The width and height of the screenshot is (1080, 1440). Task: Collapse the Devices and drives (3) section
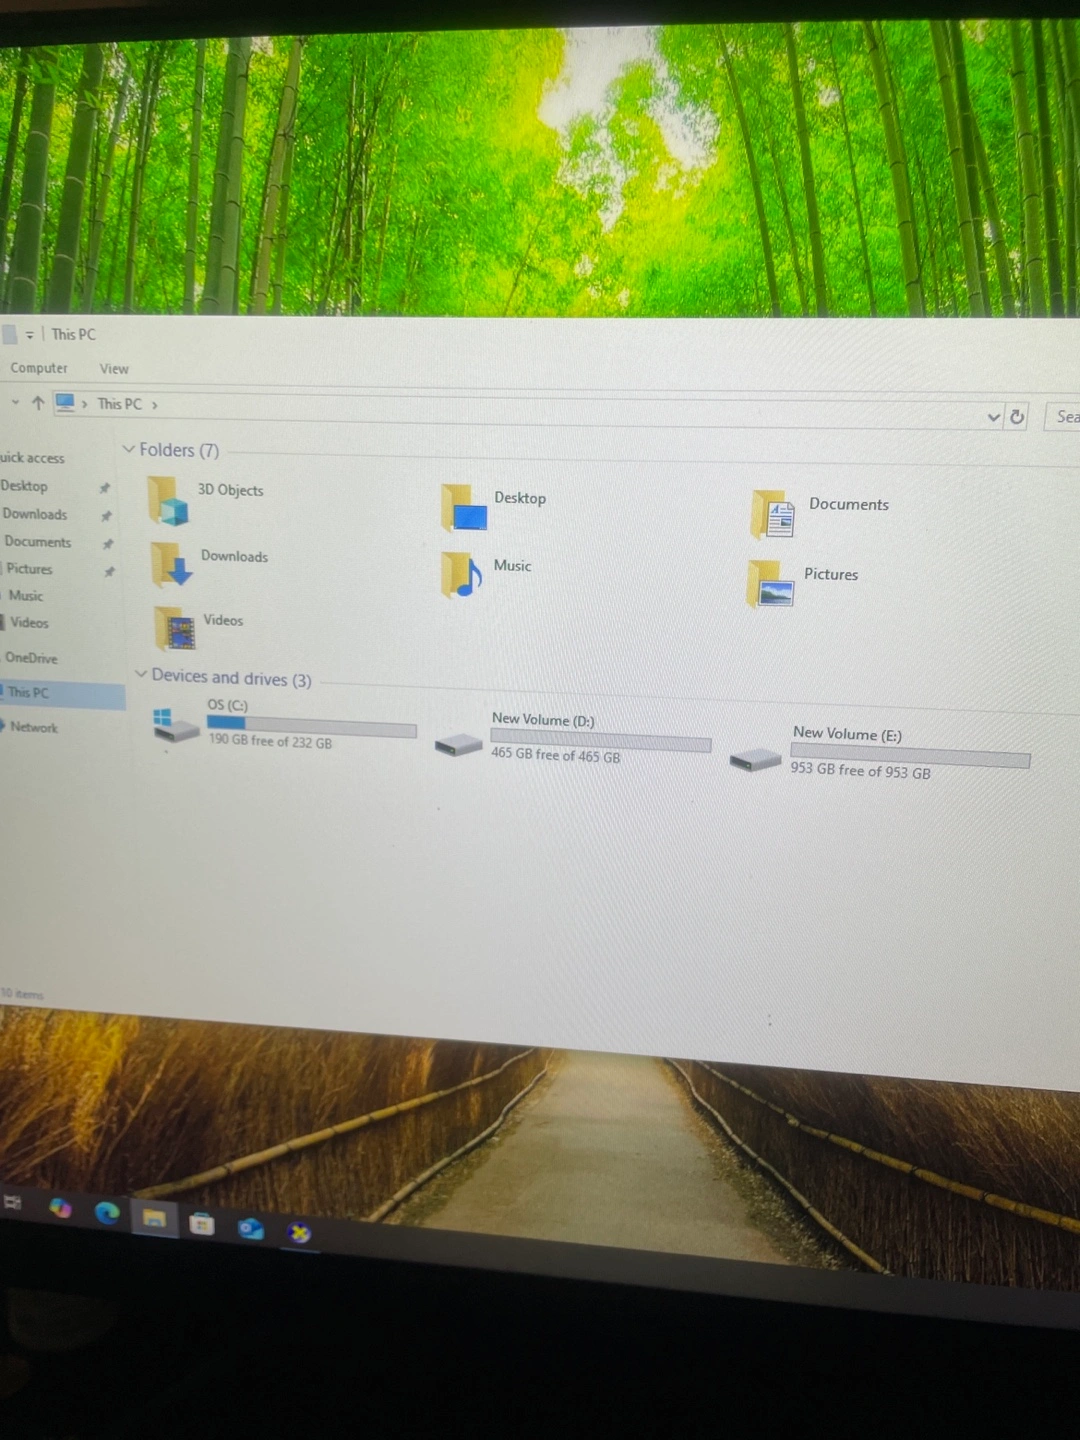coord(141,674)
